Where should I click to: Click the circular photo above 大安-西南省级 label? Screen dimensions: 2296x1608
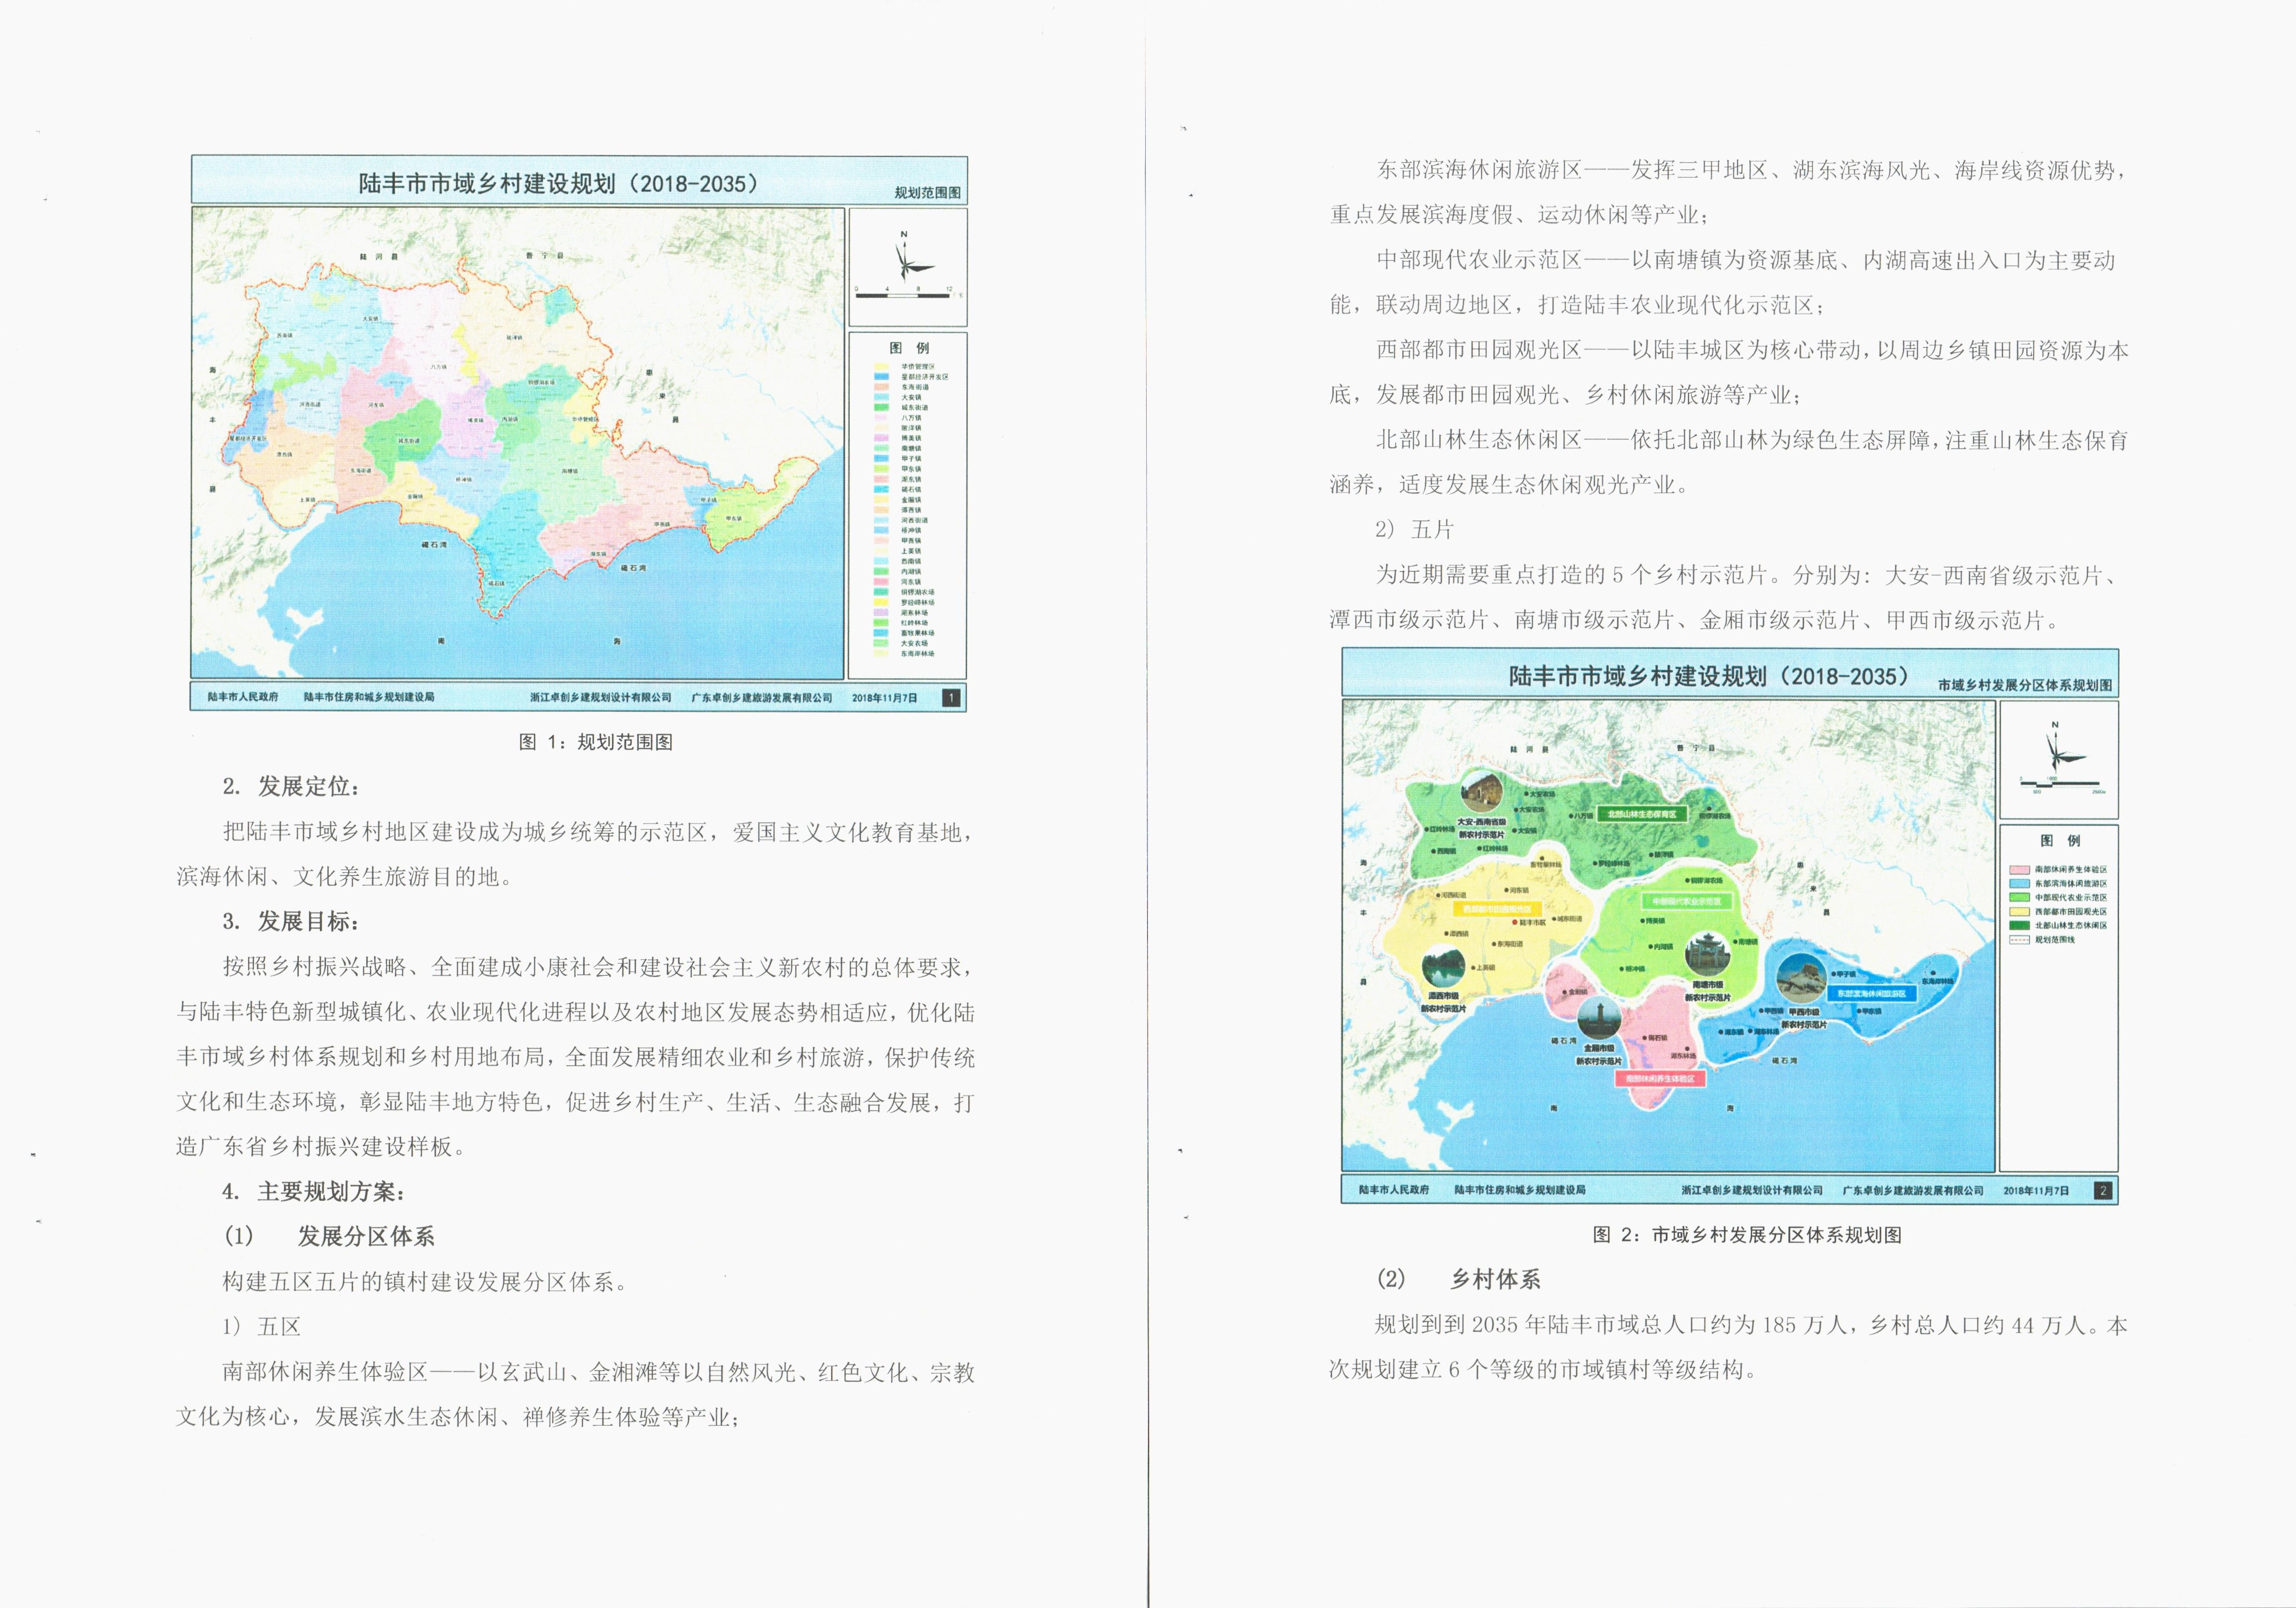[x=1483, y=793]
